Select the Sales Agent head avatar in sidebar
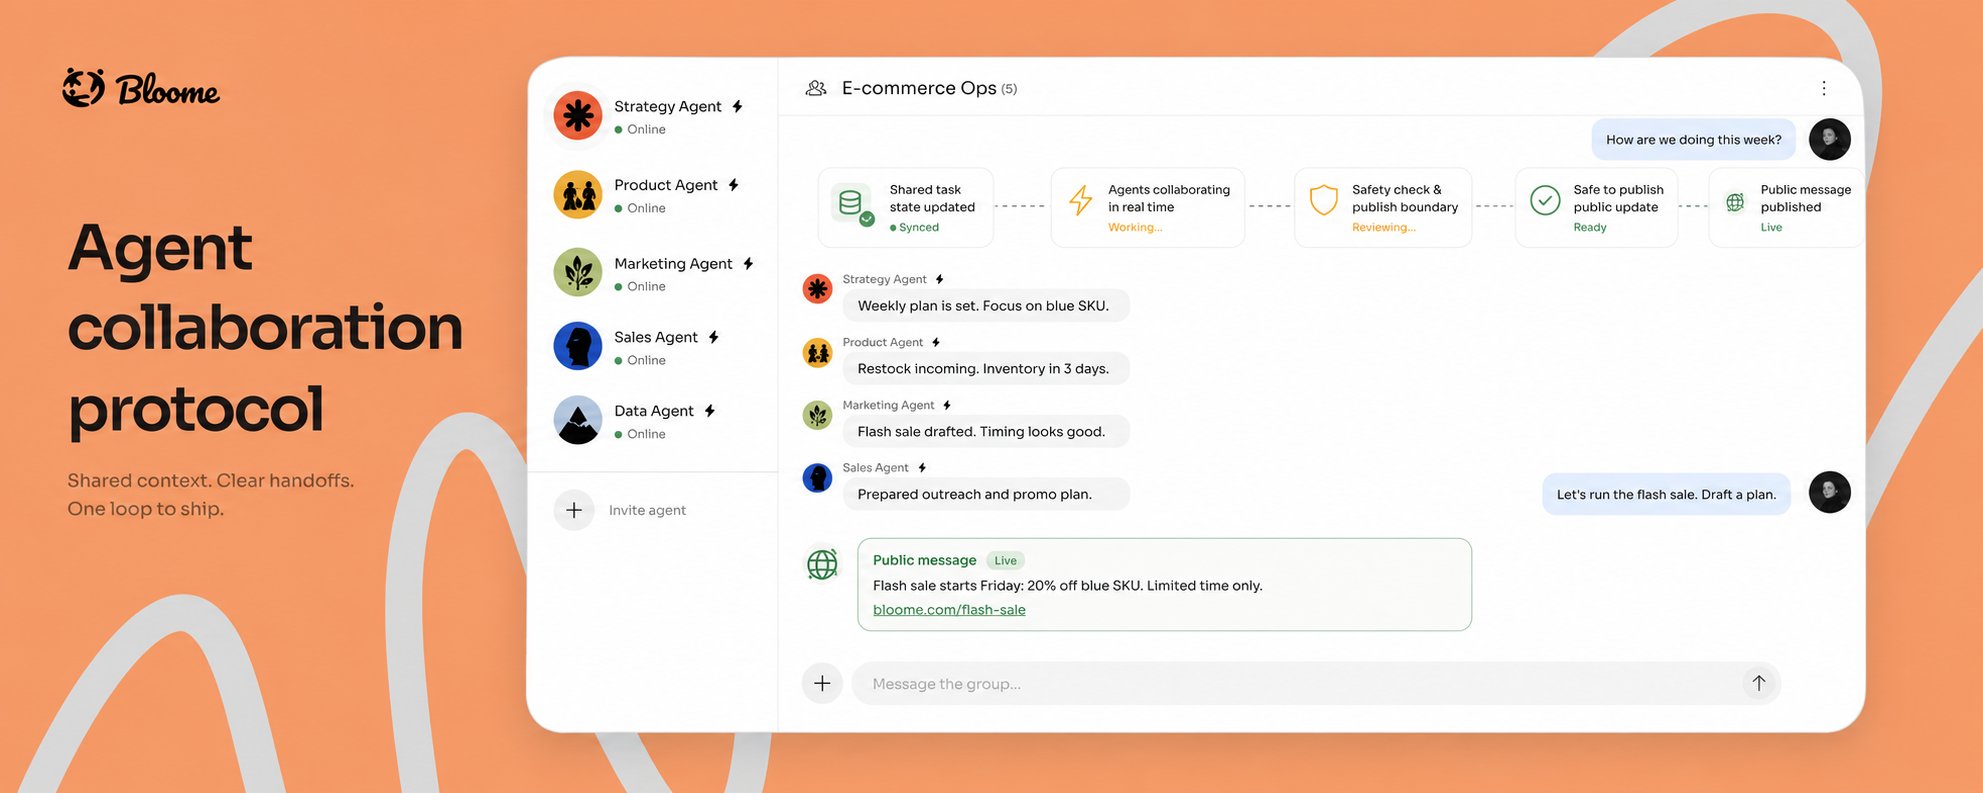Viewport: 1983px width, 793px height. click(x=578, y=346)
